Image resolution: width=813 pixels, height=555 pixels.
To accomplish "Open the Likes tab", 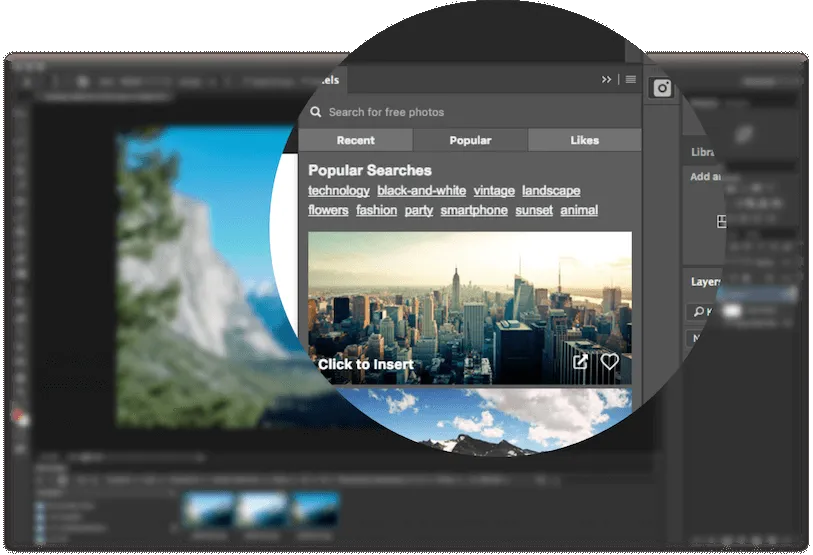I will tap(584, 141).
